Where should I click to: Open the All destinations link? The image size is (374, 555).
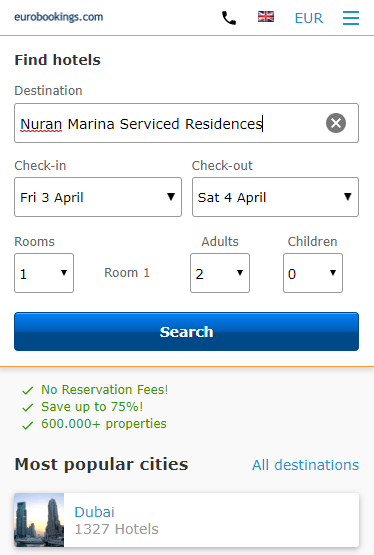pos(305,465)
